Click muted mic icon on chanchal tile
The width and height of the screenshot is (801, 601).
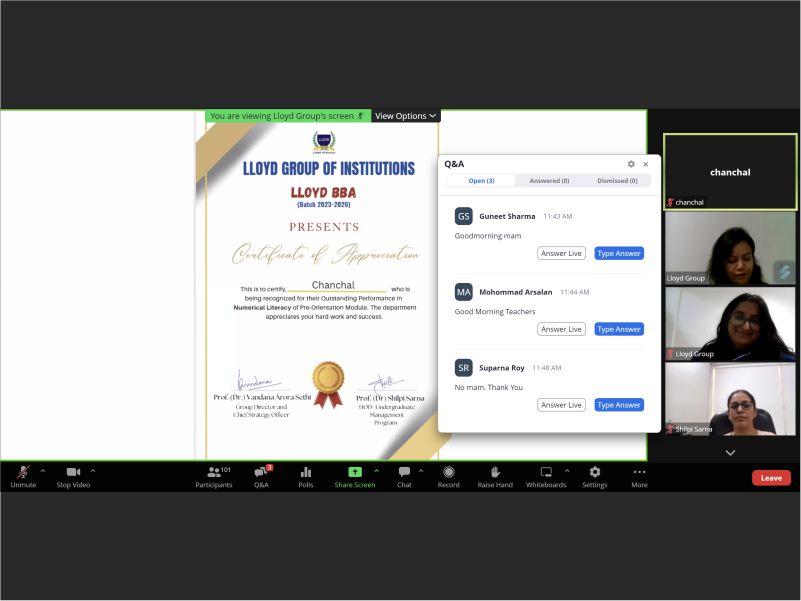tap(670, 202)
